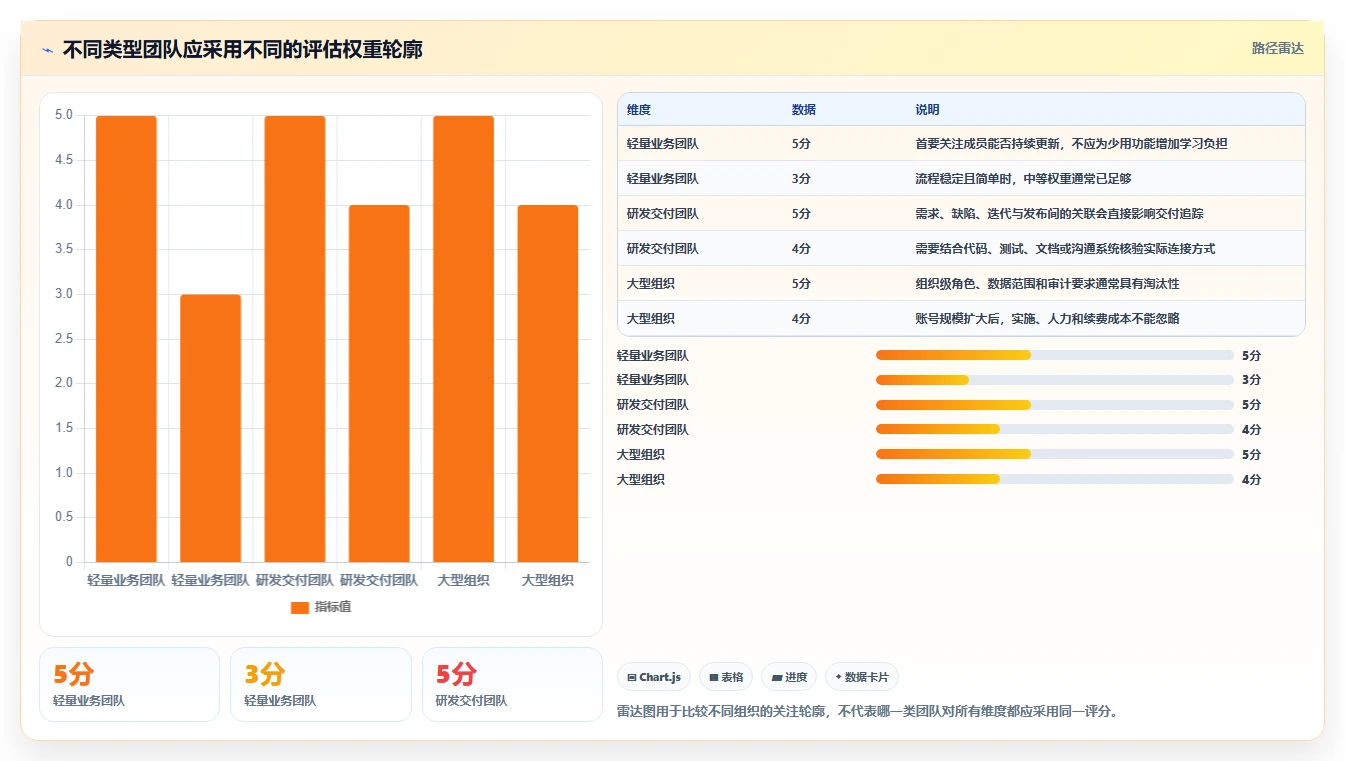Image resolution: width=1345 pixels, height=761 pixels.
Task: Click 研发交付团队 in the 需求、缺陷、迭代 table row
Action: point(663,214)
